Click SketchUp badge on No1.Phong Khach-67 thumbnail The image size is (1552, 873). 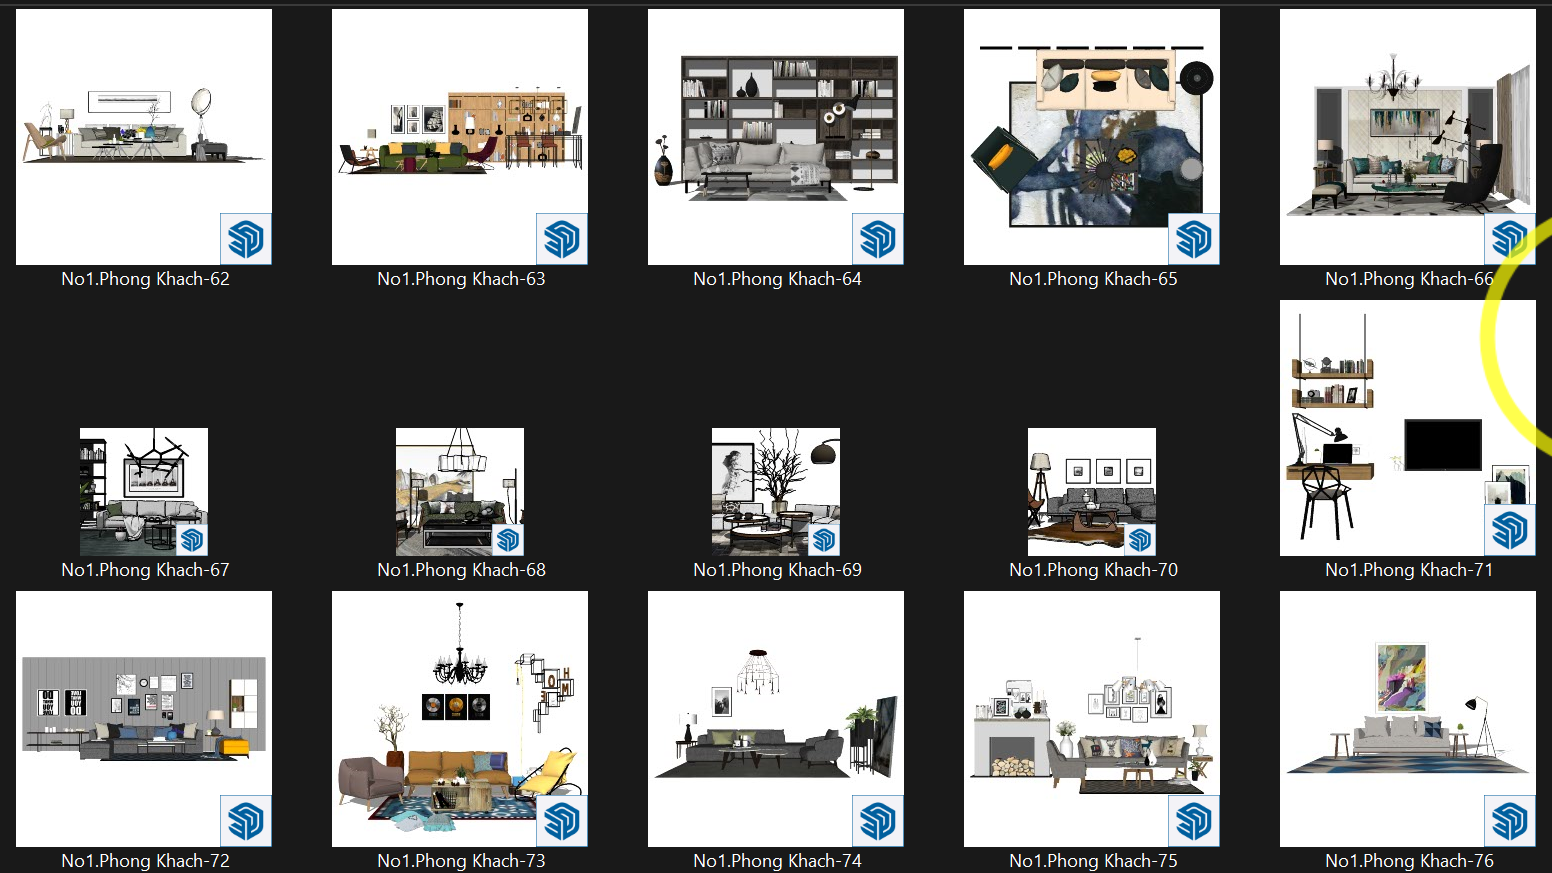[x=192, y=540]
